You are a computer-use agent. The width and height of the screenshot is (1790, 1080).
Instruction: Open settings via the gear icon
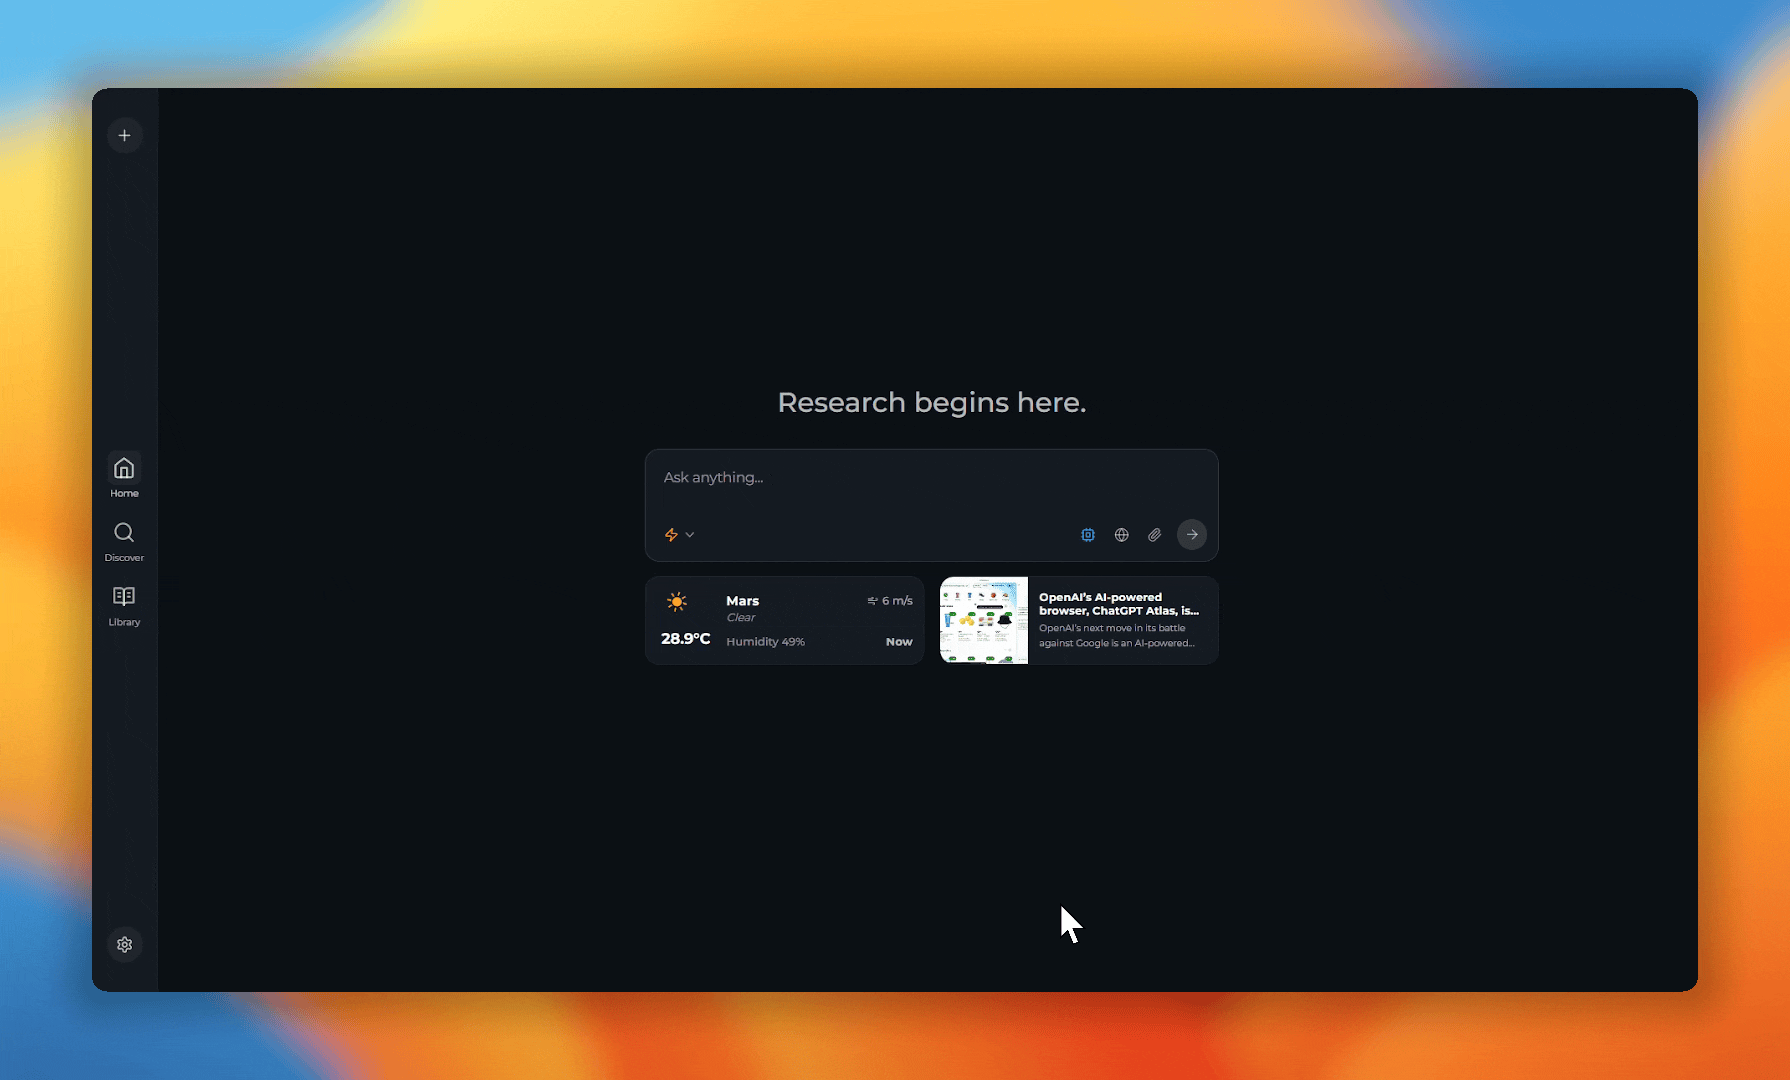(x=124, y=944)
